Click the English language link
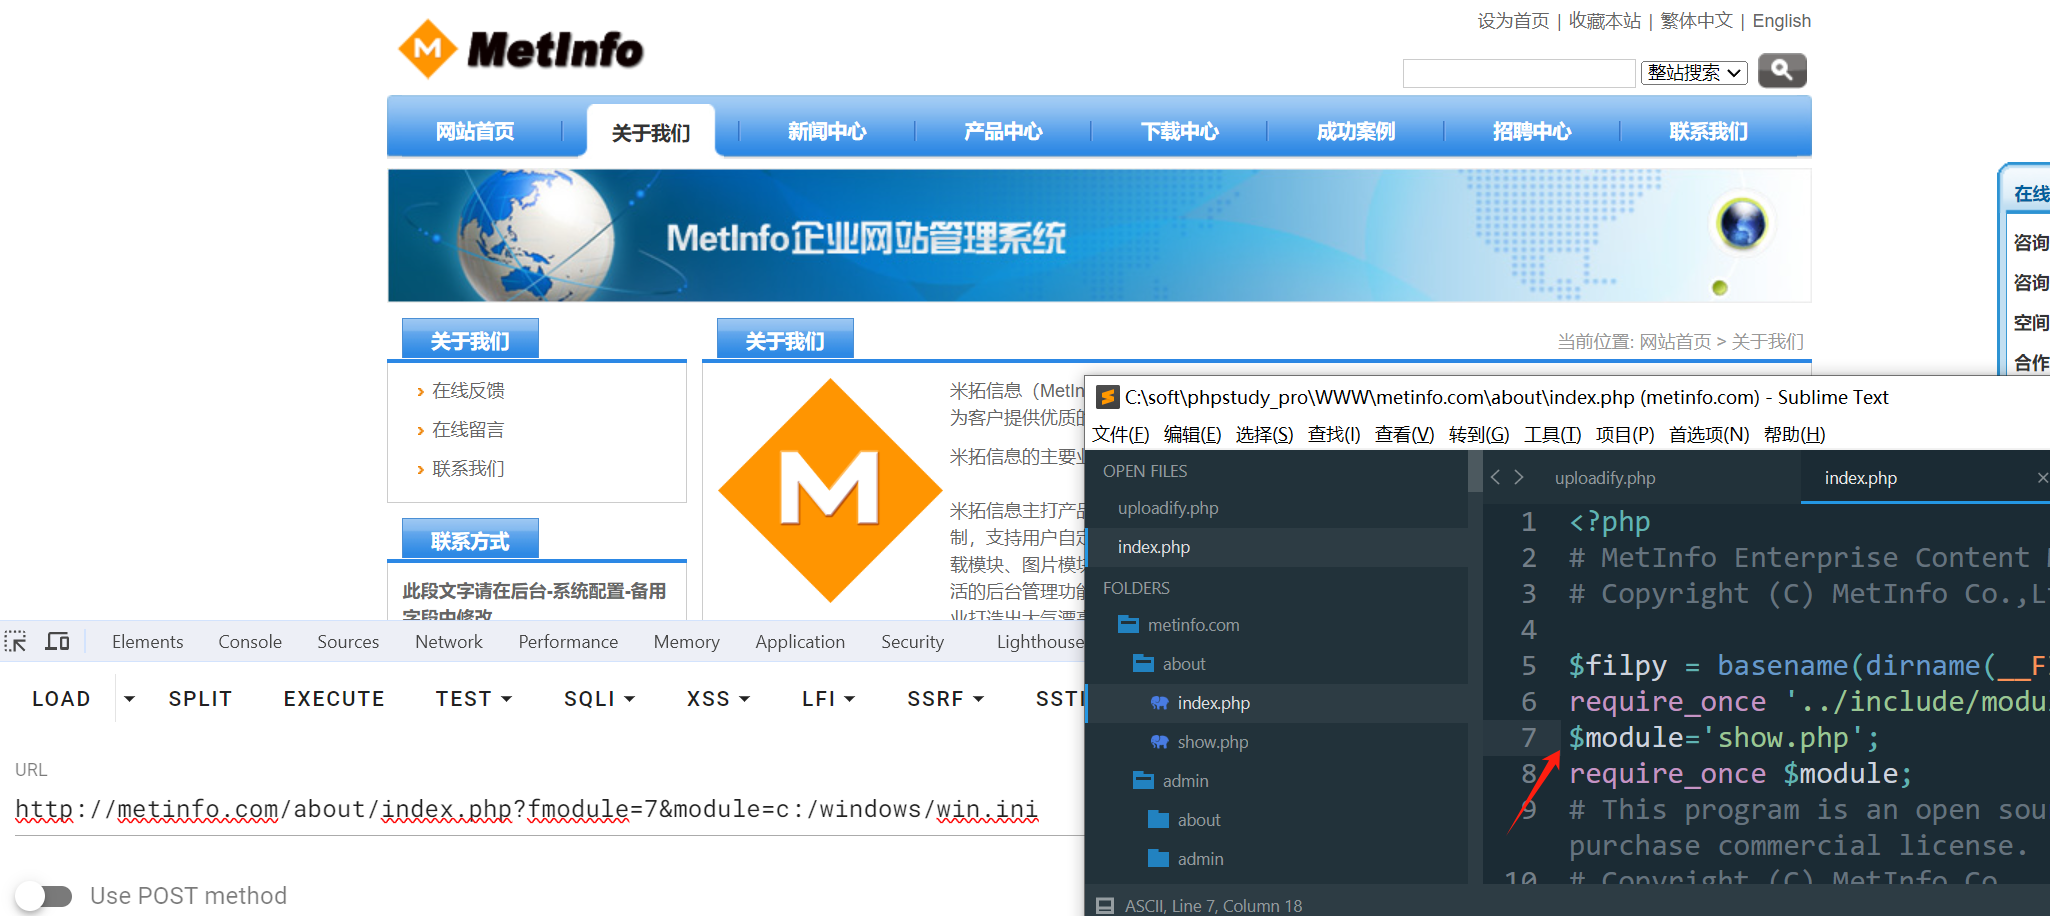This screenshot has height=916, width=2050. coord(1781,21)
